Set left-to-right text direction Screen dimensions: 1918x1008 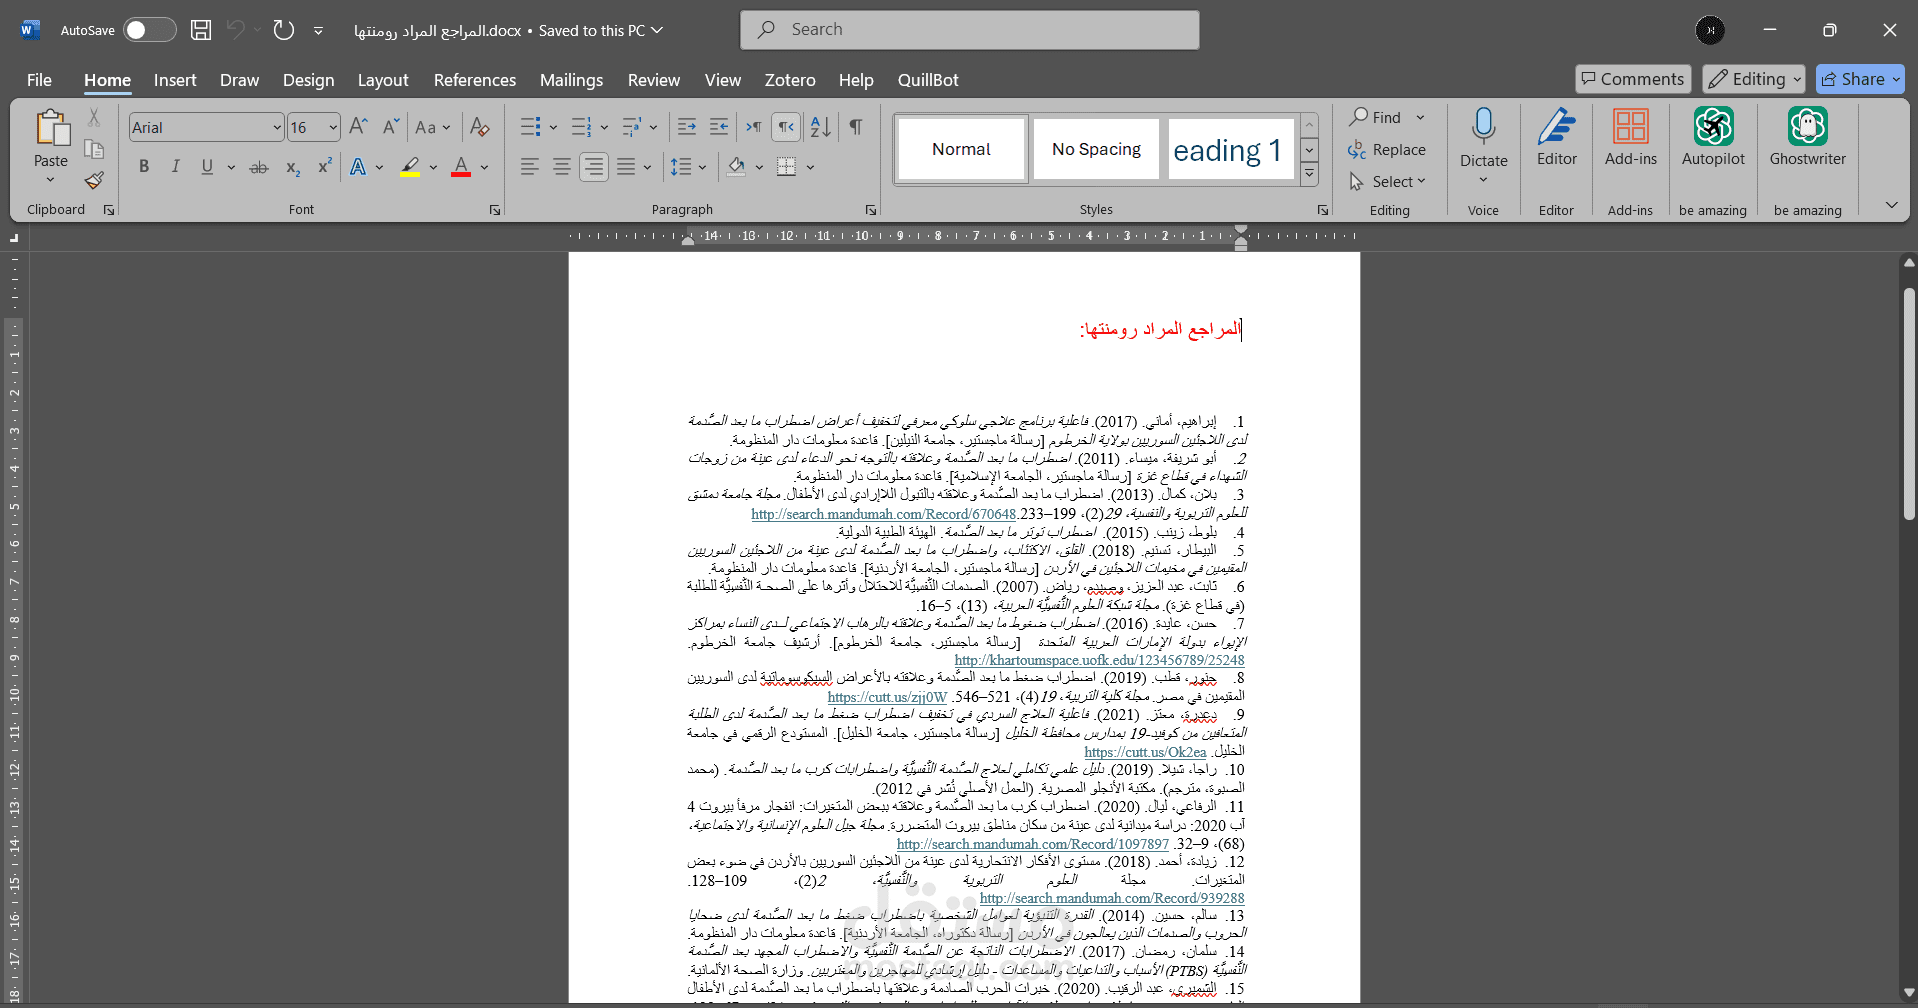[754, 127]
